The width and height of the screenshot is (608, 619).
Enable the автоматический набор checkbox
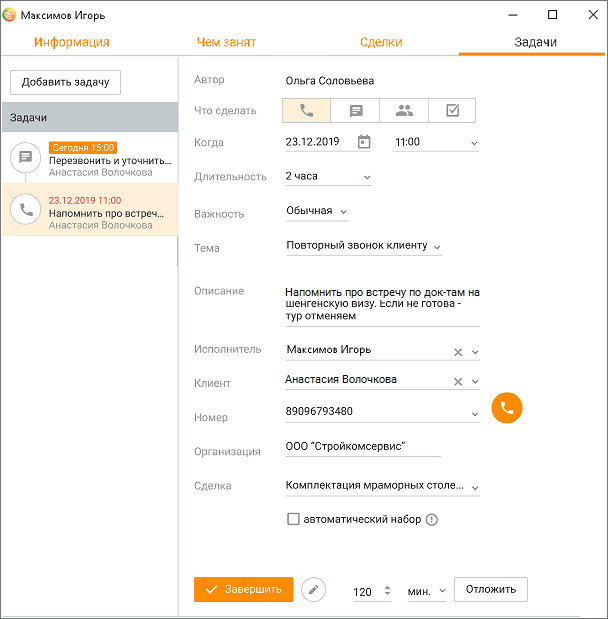(293, 519)
